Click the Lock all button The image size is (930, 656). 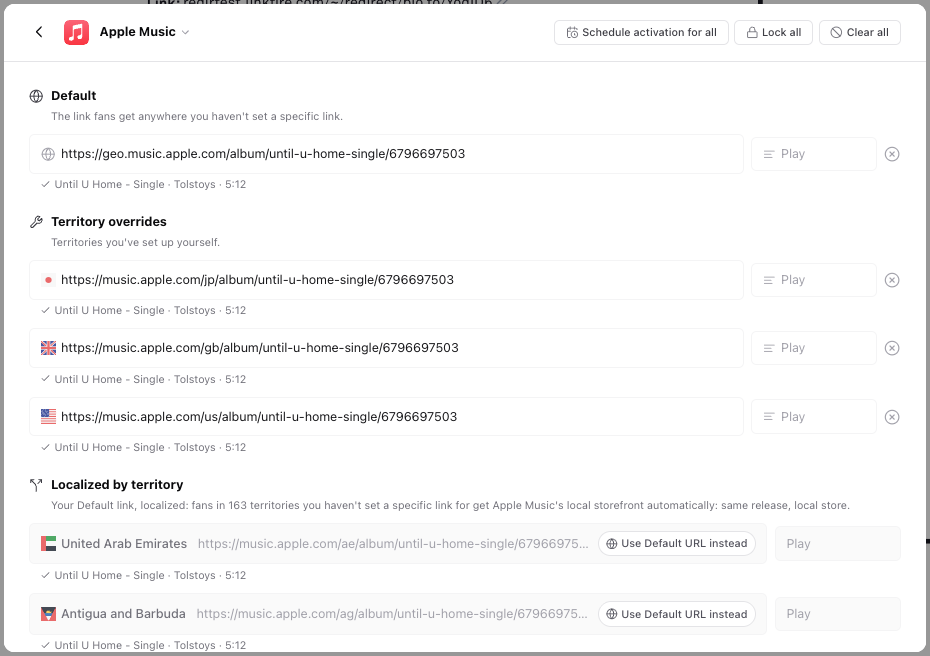(773, 33)
